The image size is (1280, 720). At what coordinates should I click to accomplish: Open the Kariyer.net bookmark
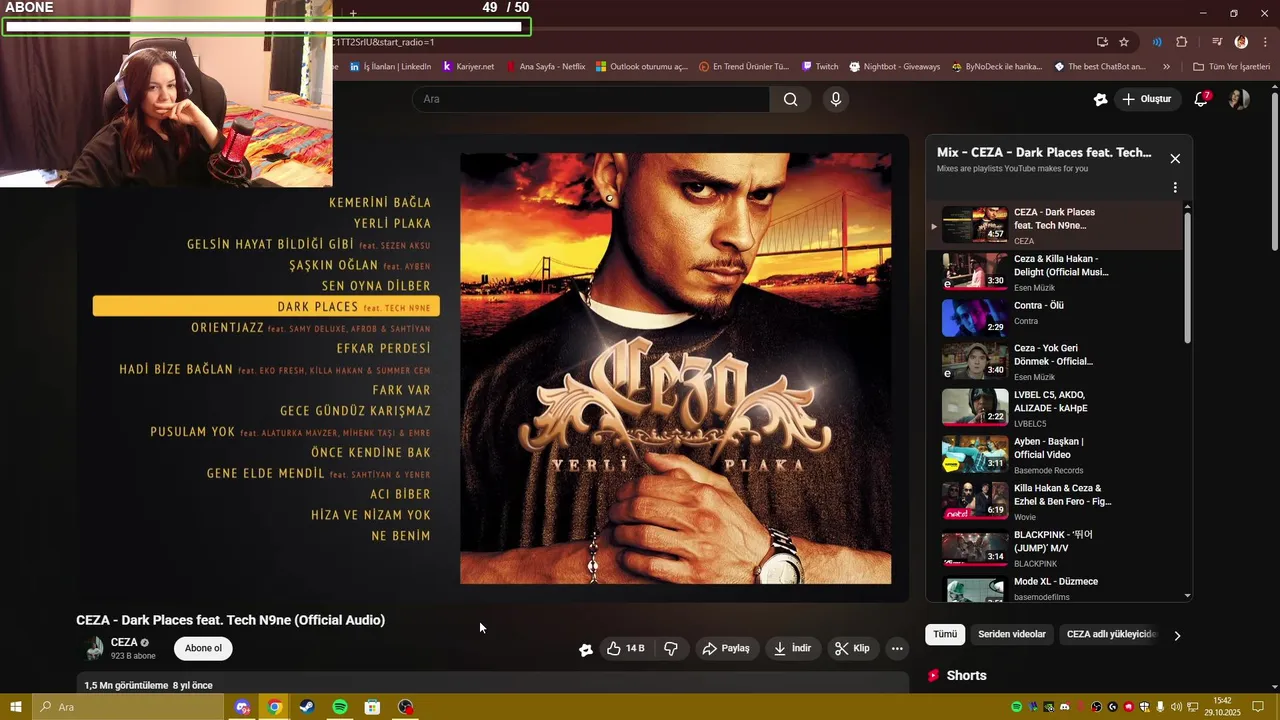[468, 67]
